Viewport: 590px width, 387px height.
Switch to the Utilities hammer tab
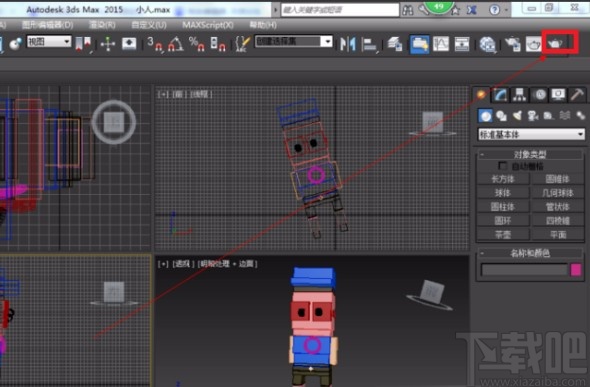[577, 95]
